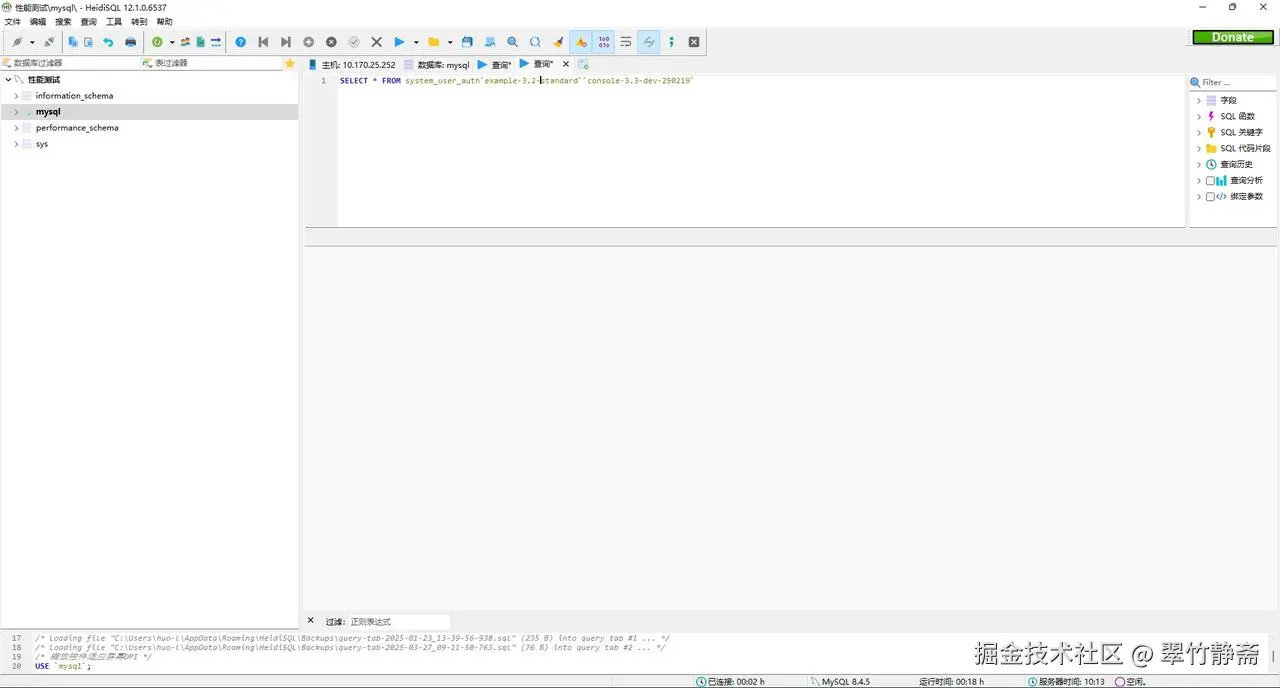Screen dimensions: 1280x688
Task: Open the 工具 menu
Action: (x=114, y=22)
